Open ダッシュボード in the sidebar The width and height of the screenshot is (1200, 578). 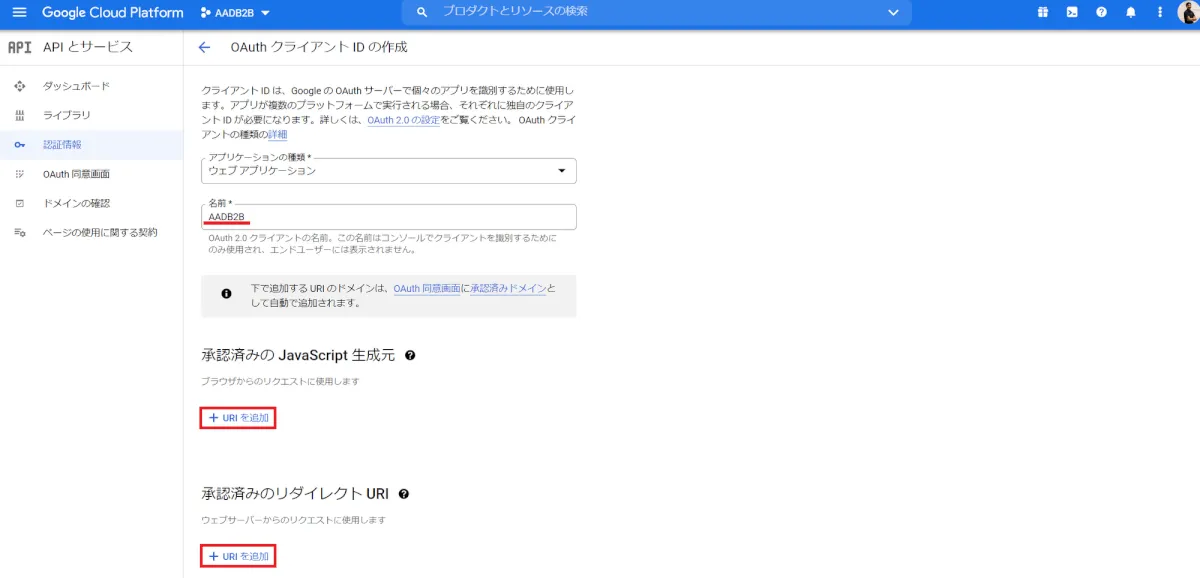coord(92,86)
